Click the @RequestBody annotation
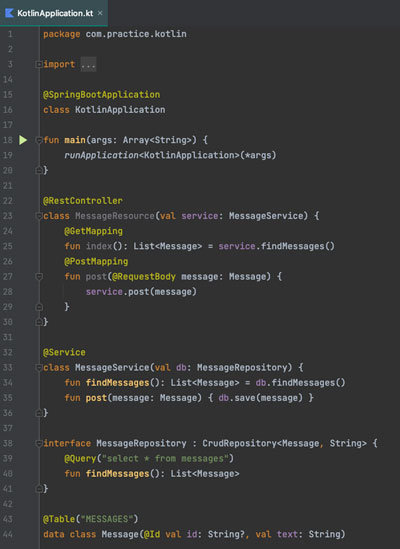400x549 pixels. [x=144, y=277]
